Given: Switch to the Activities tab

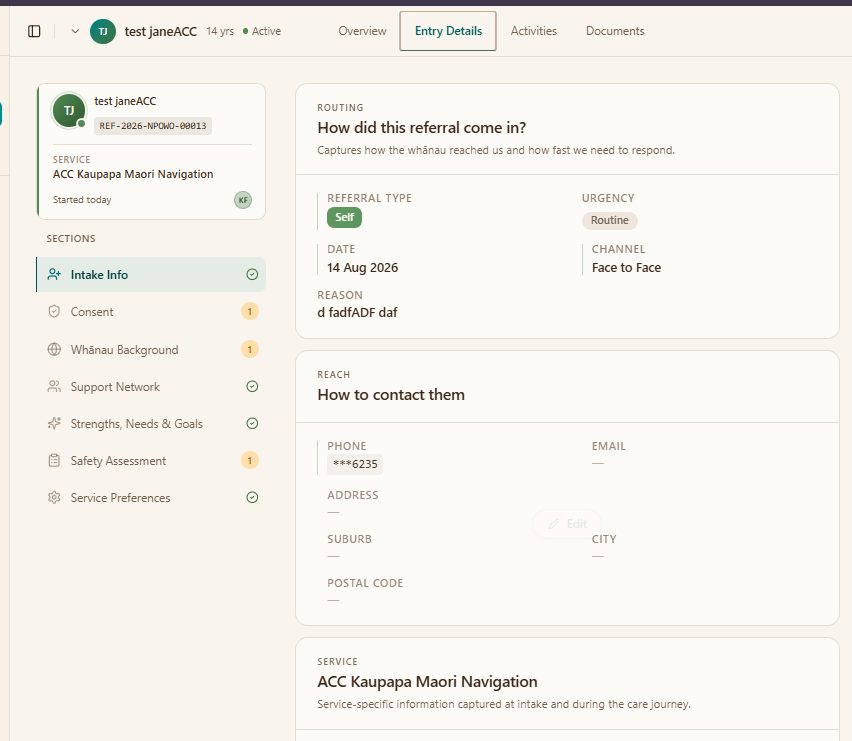Looking at the screenshot, I should click(x=534, y=31).
